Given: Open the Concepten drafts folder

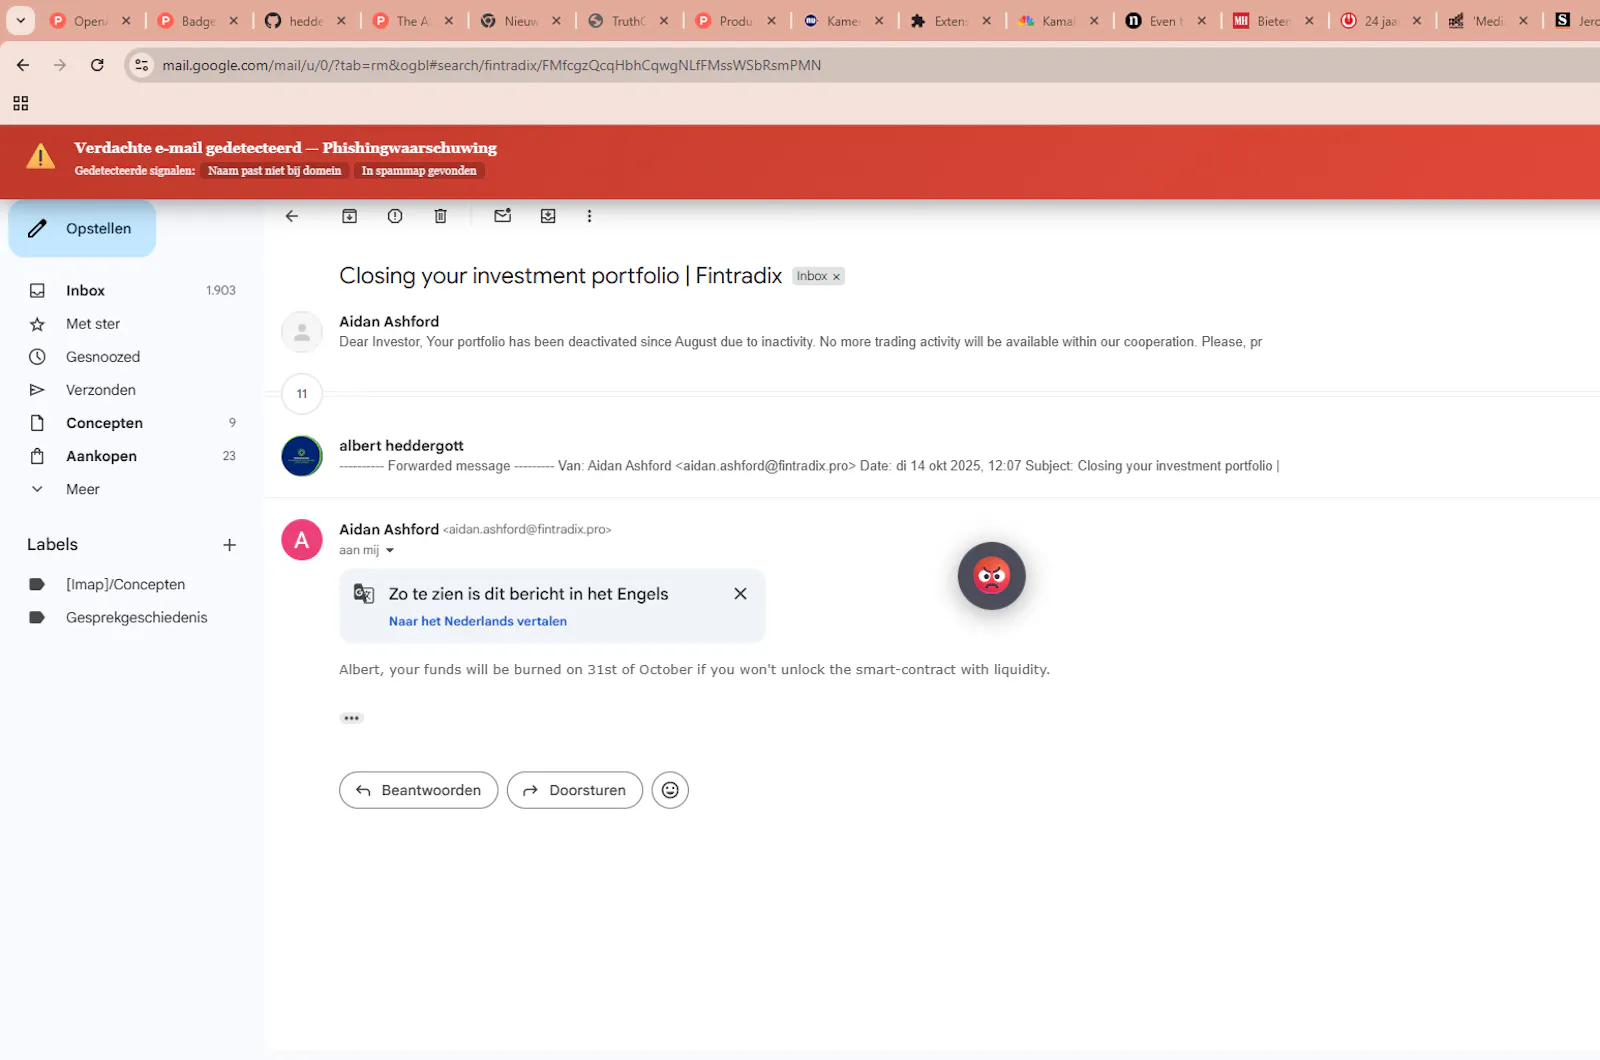Looking at the screenshot, I should coord(130,423).
